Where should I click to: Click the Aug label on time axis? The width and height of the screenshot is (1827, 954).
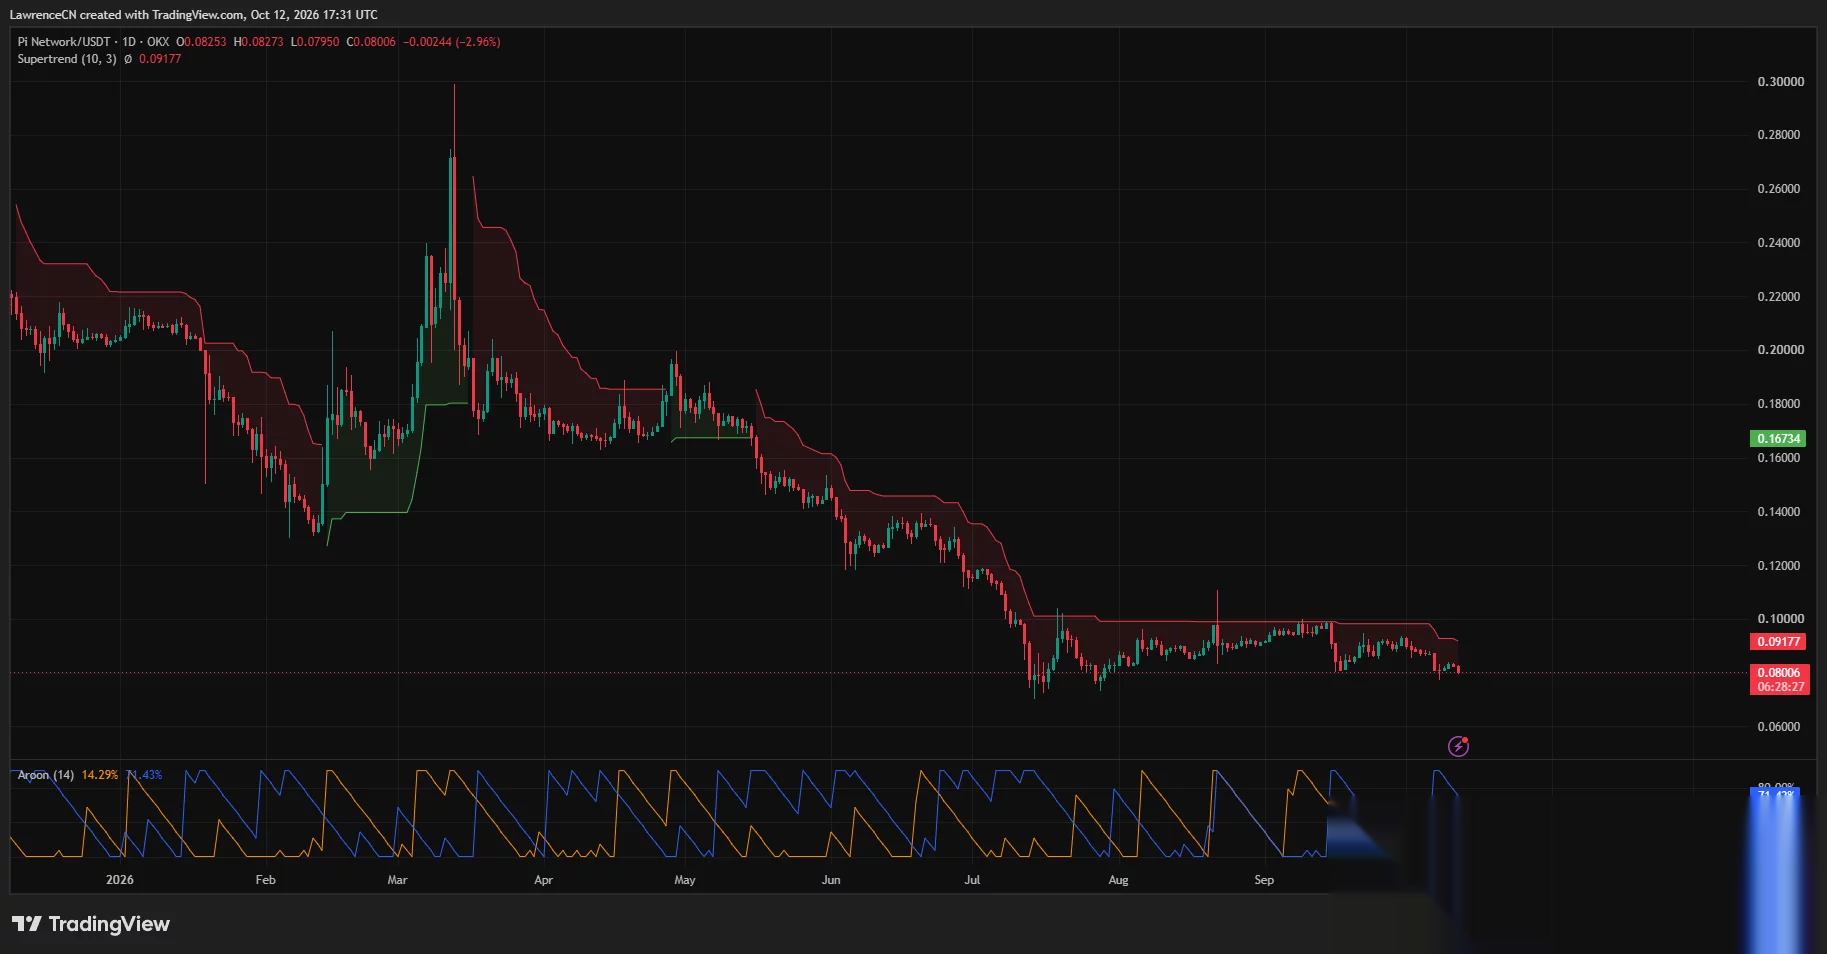(x=1118, y=880)
